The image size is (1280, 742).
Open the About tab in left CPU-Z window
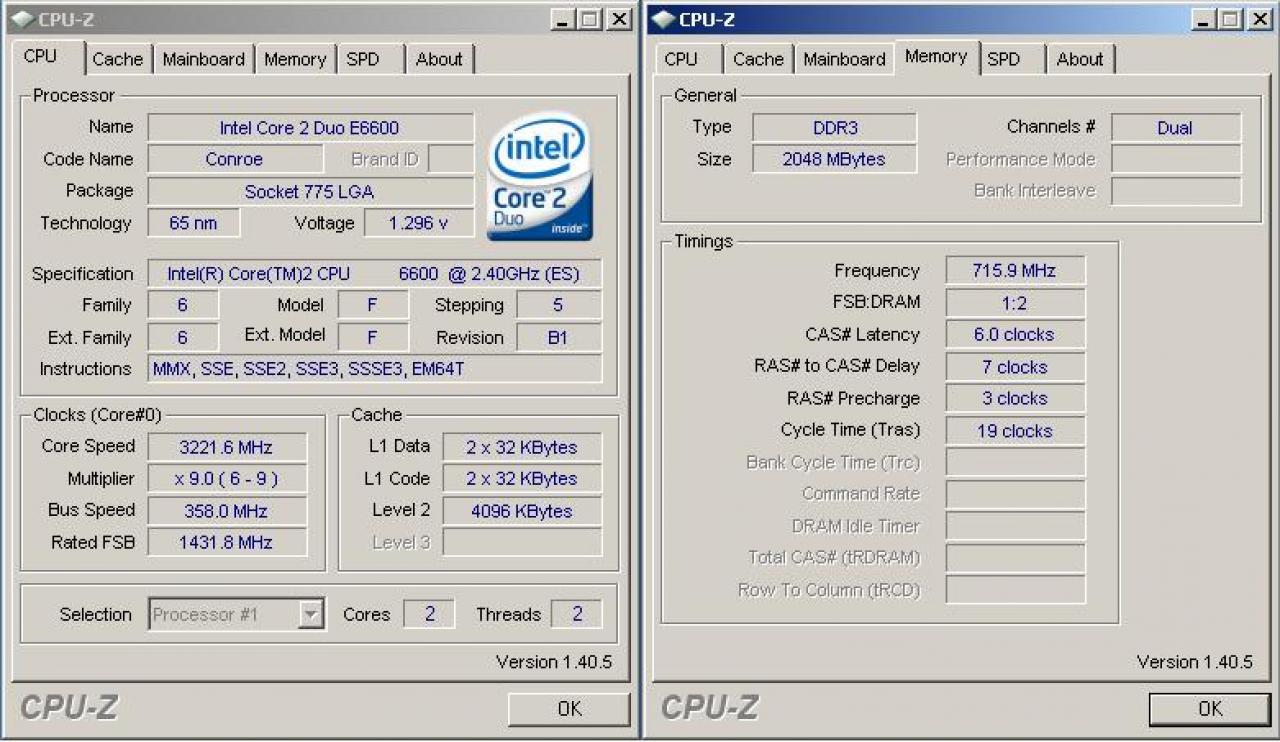(439, 59)
